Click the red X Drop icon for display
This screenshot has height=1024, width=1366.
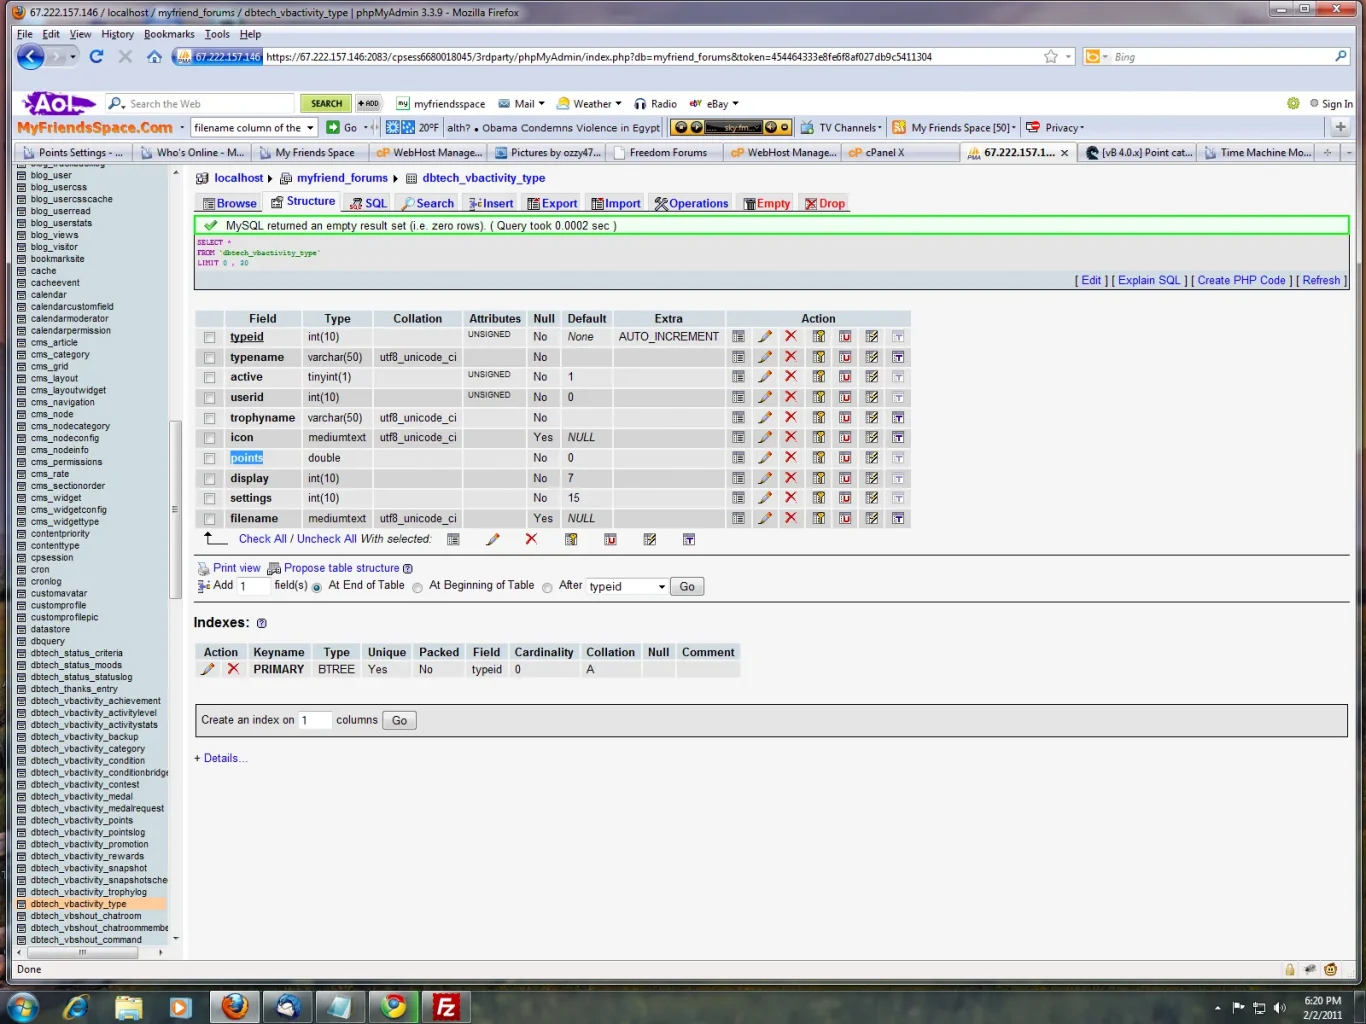coord(791,478)
